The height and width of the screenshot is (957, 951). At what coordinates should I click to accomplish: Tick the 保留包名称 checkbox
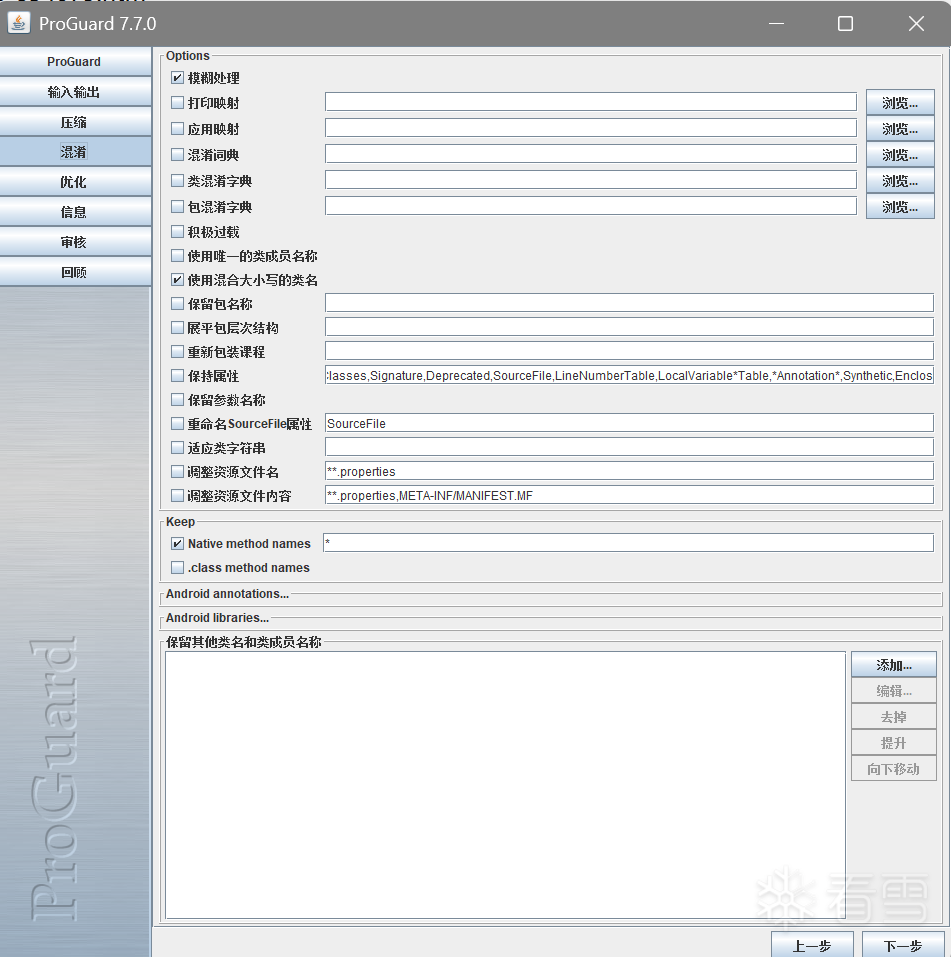(x=178, y=303)
